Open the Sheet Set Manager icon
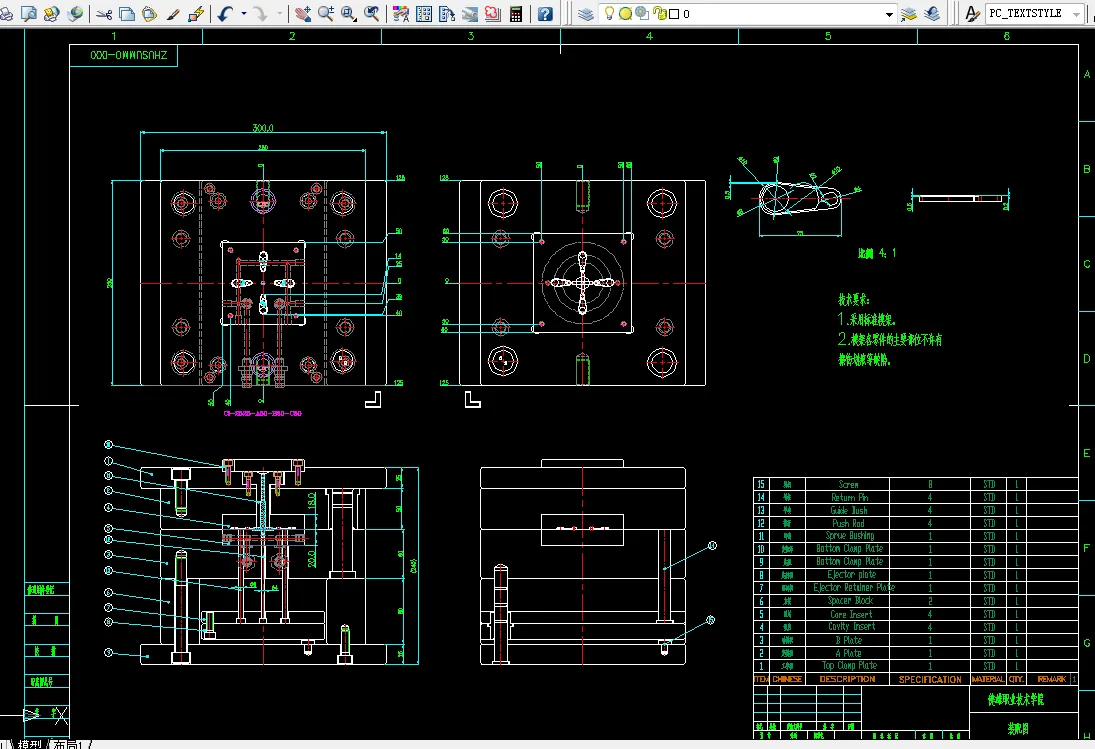Image resolution: width=1095 pixels, height=749 pixels. click(470, 13)
